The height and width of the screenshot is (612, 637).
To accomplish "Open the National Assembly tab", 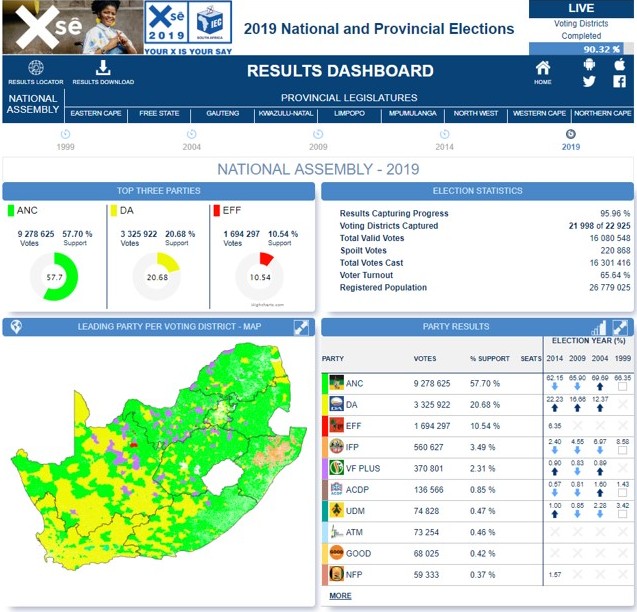I will [33, 104].
